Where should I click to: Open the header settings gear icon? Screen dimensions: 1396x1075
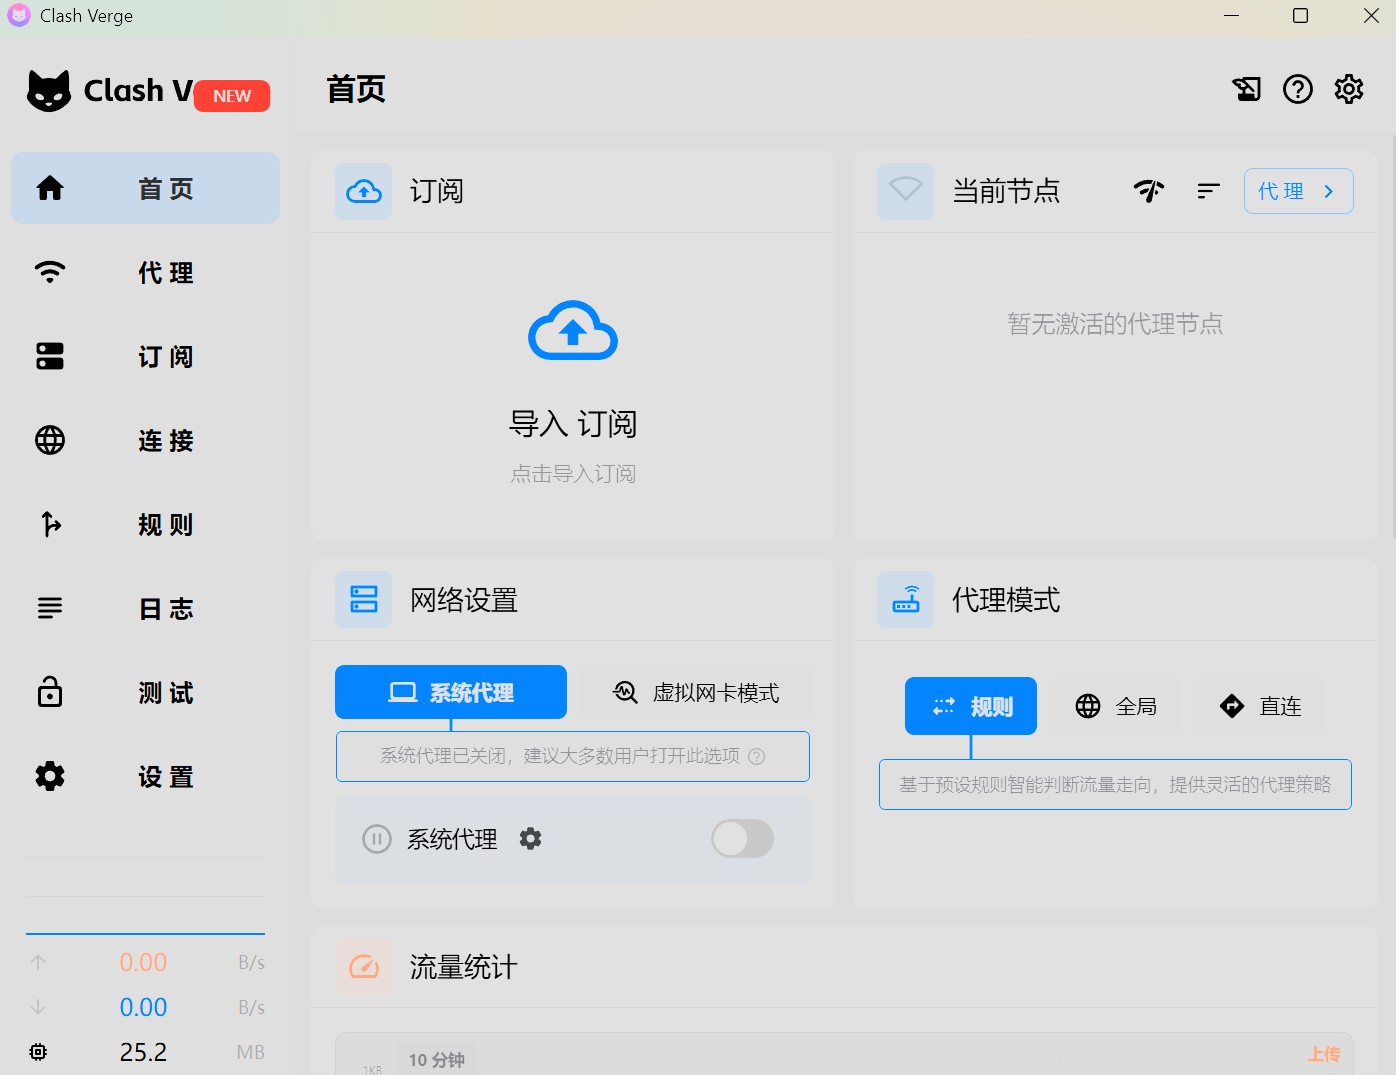1349,89
